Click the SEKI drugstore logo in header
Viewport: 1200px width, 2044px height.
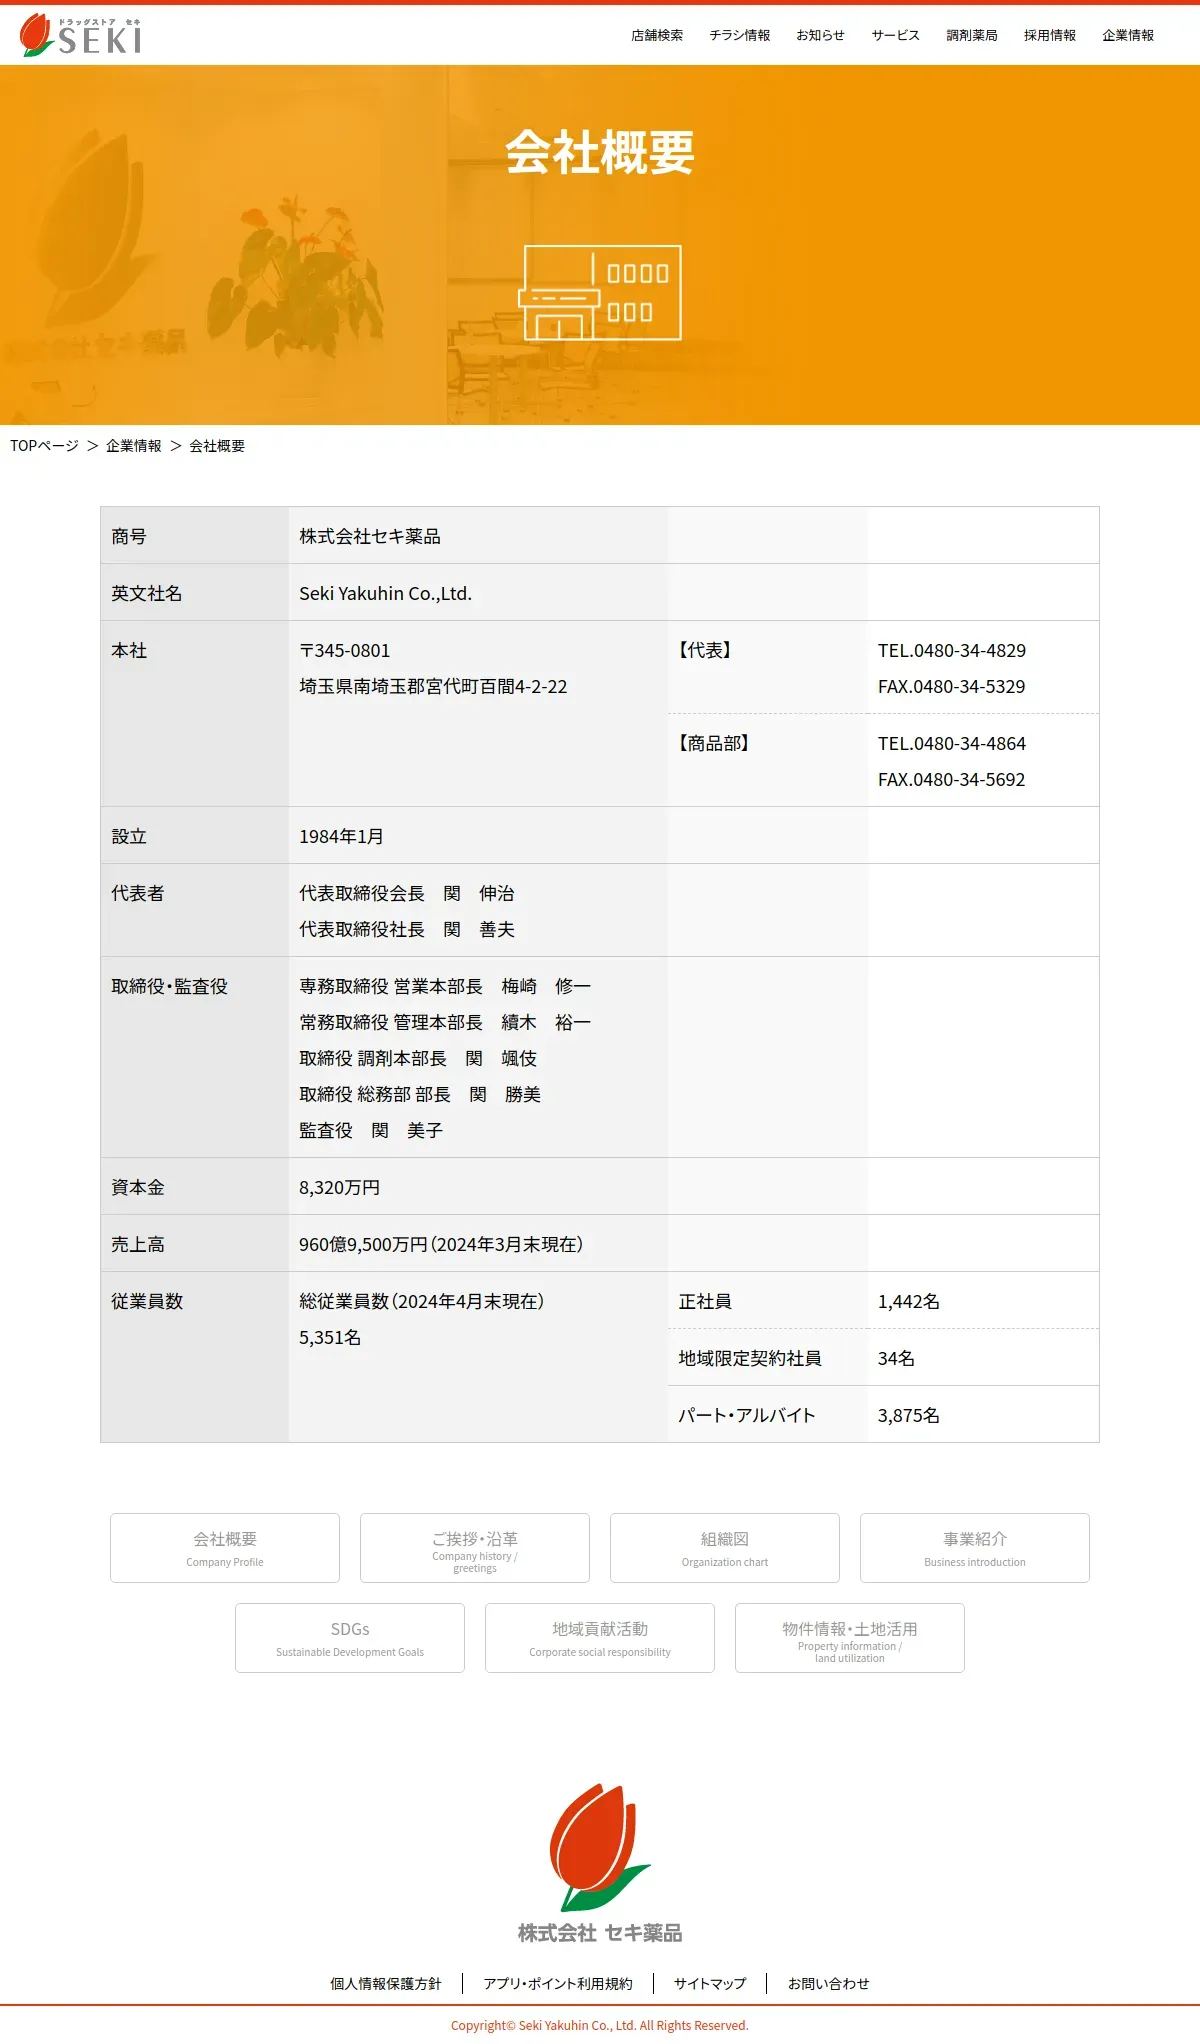coord(81,35)
